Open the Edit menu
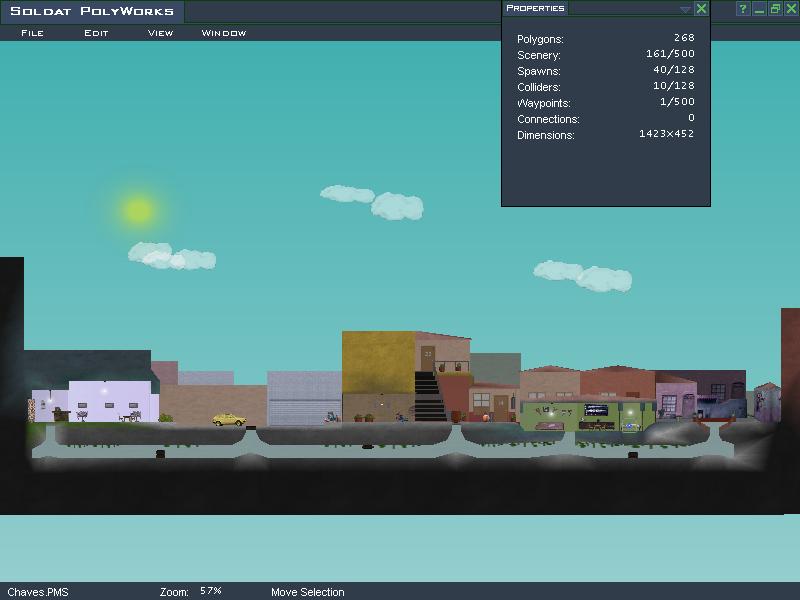Image resolution: width=800 pixels, height=600 pixels. (x=96, y=33)
